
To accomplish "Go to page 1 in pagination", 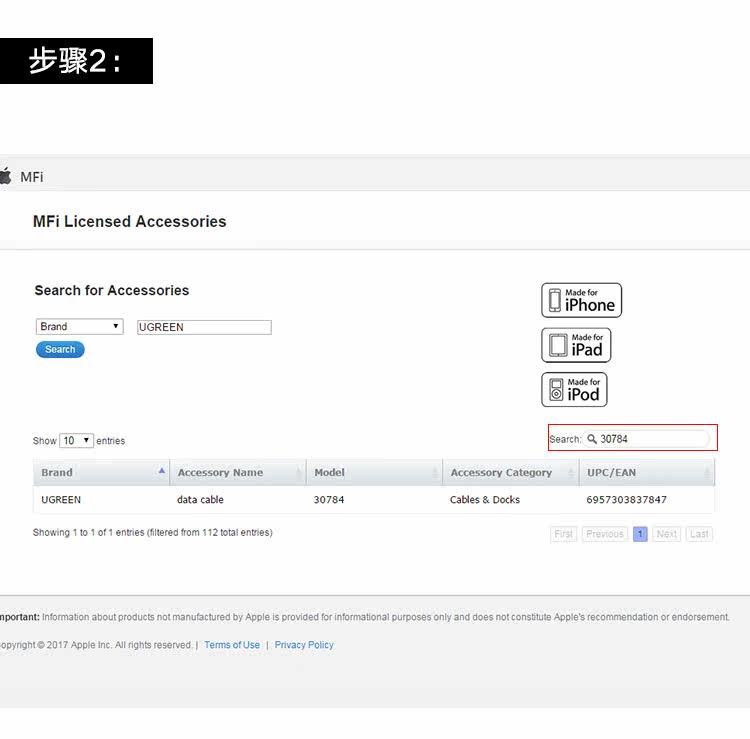I will pos(640,534).
